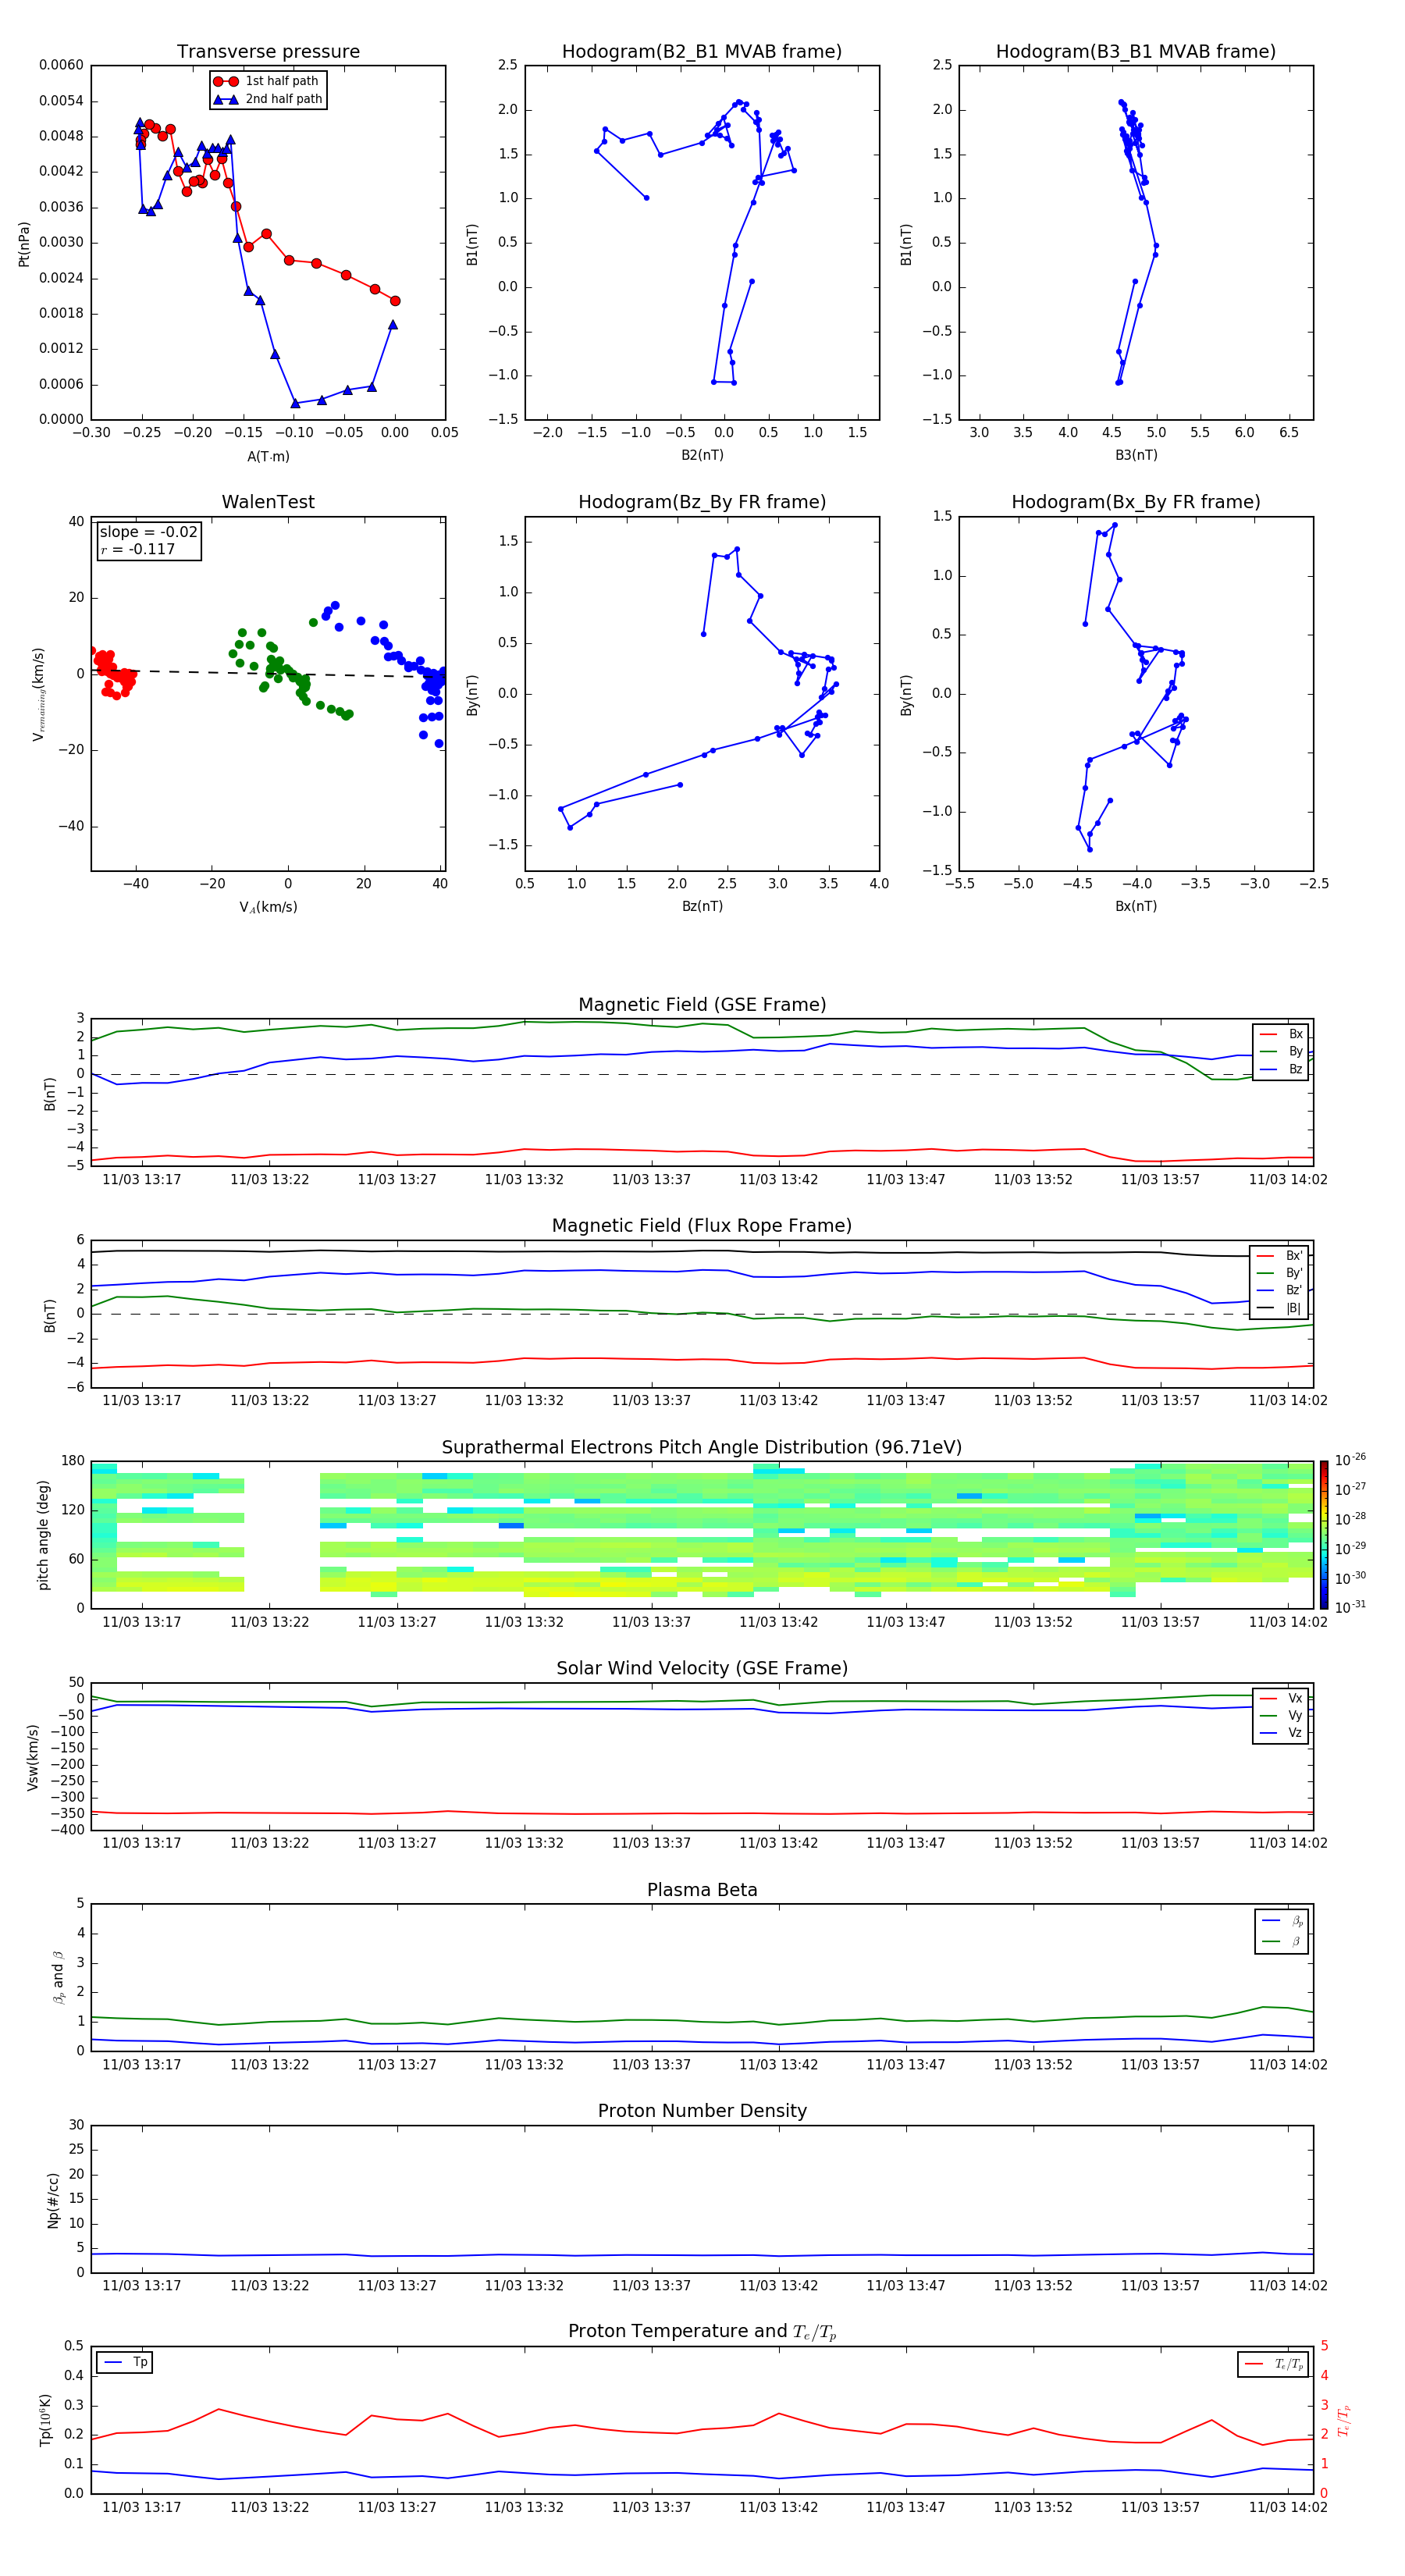Click the '10^-31' colorbar tick label

[x=1350, y=1607]
